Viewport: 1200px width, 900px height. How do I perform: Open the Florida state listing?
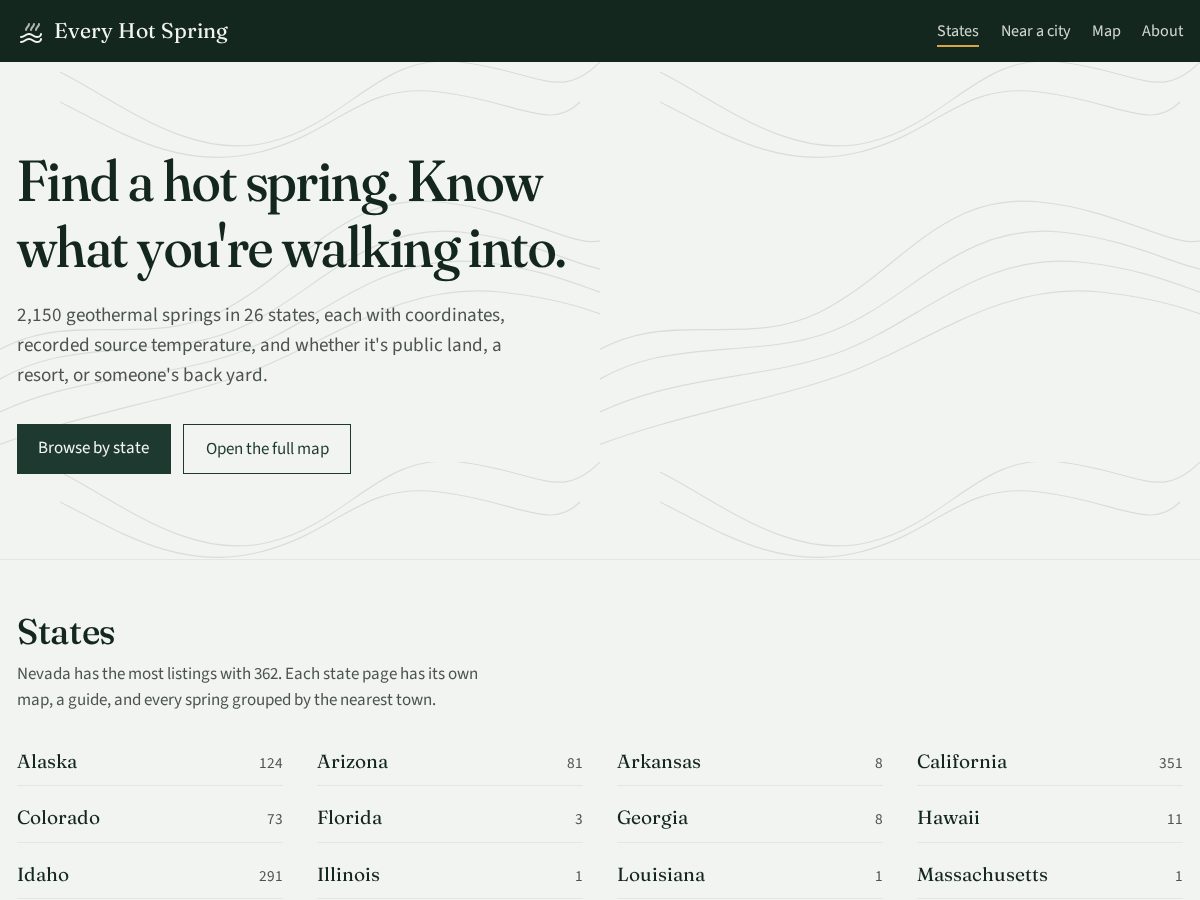[450, 818]
